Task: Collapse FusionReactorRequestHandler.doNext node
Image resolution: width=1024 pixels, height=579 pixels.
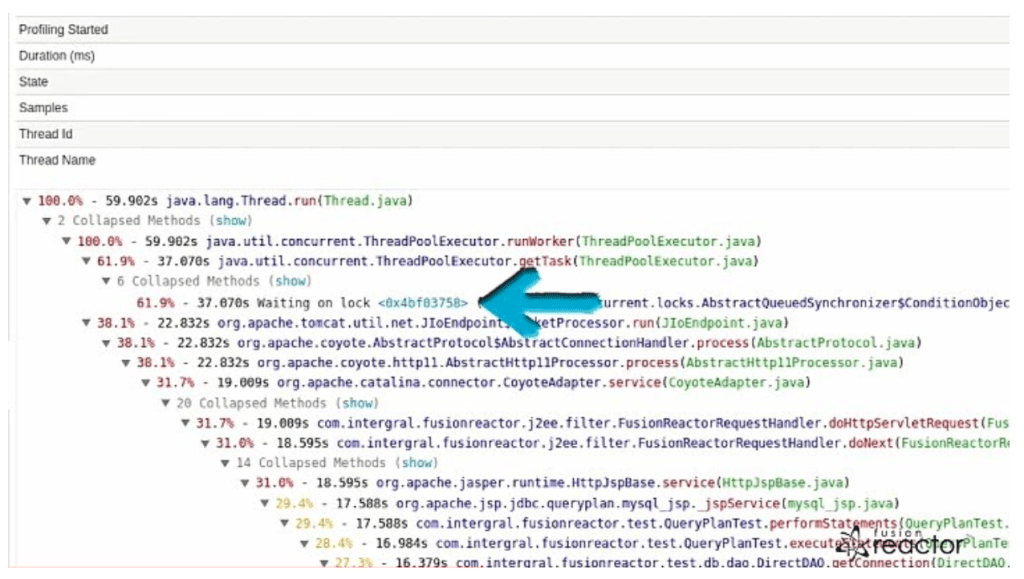Action: pos(206,443)
